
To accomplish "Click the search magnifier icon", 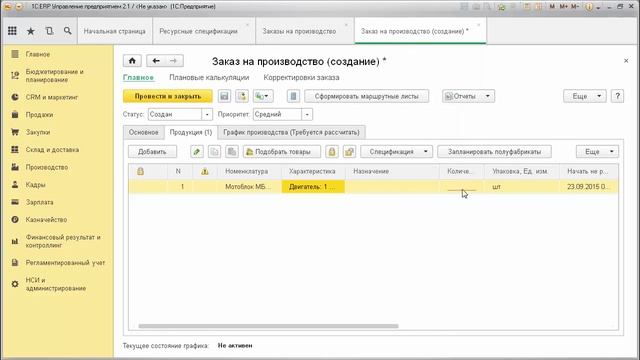I will pos(67,31).
